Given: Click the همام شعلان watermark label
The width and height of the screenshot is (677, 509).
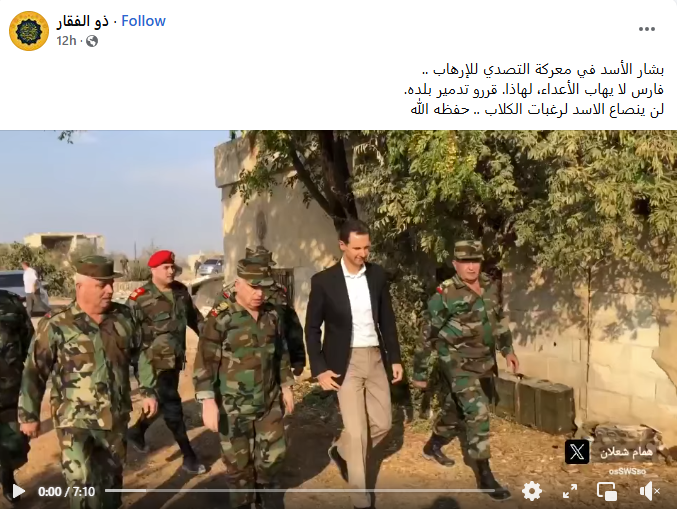Looking at the screenshot, I should 626,452.
